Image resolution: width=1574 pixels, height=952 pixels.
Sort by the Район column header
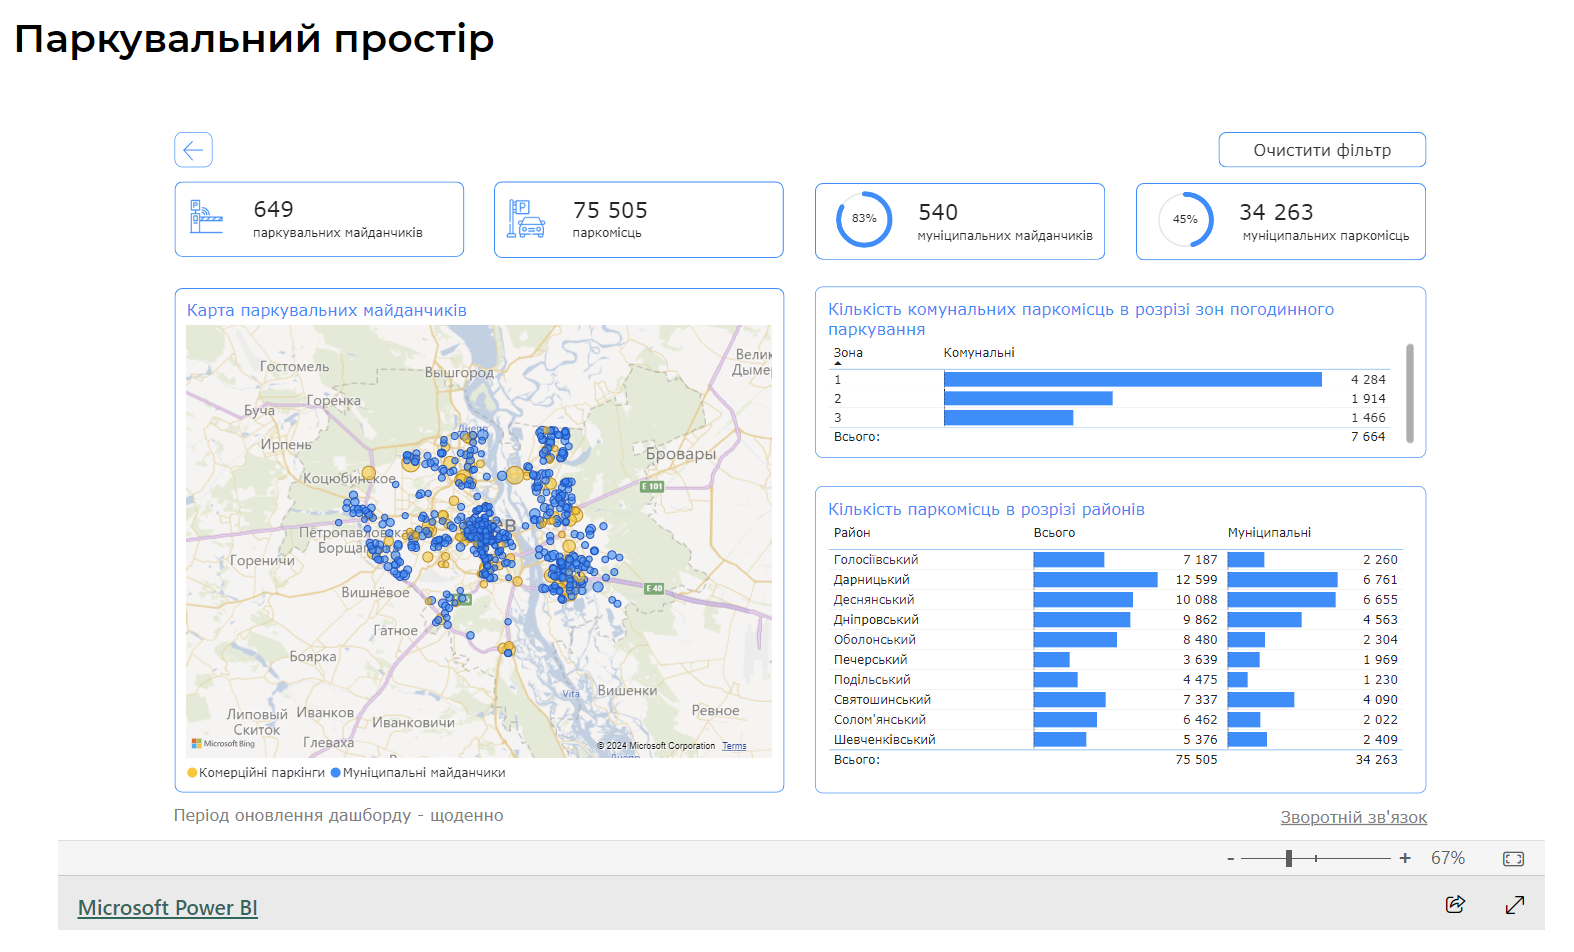click(x=852, y=533)
